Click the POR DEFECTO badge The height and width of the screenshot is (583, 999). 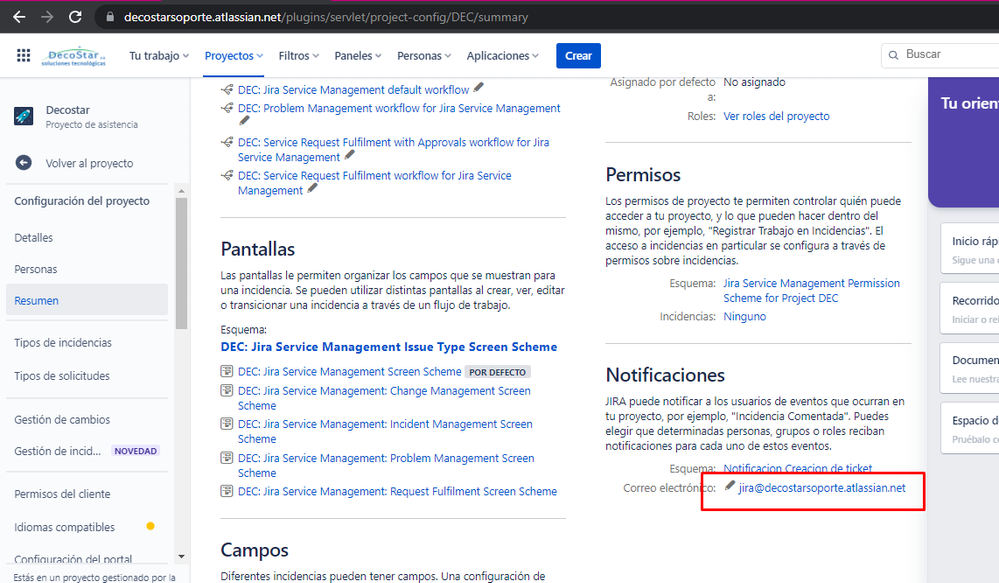coord(498,371)
